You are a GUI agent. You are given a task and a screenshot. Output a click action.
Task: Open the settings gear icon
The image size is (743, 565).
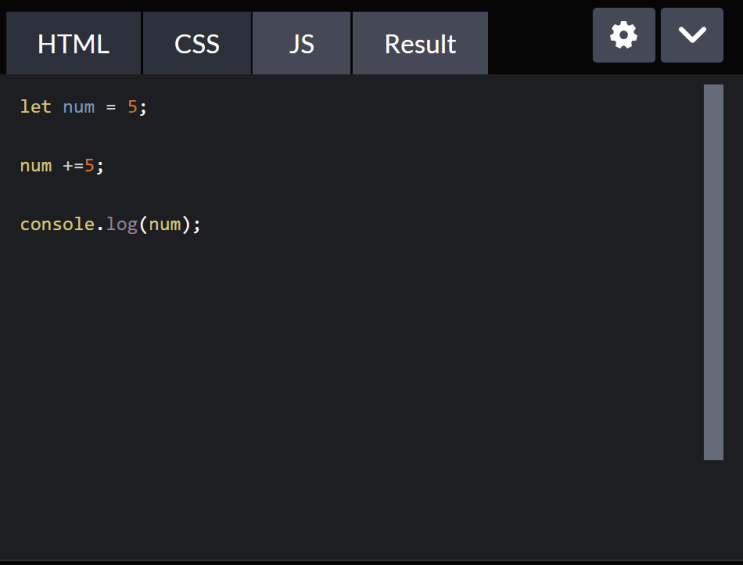(624, 35)
